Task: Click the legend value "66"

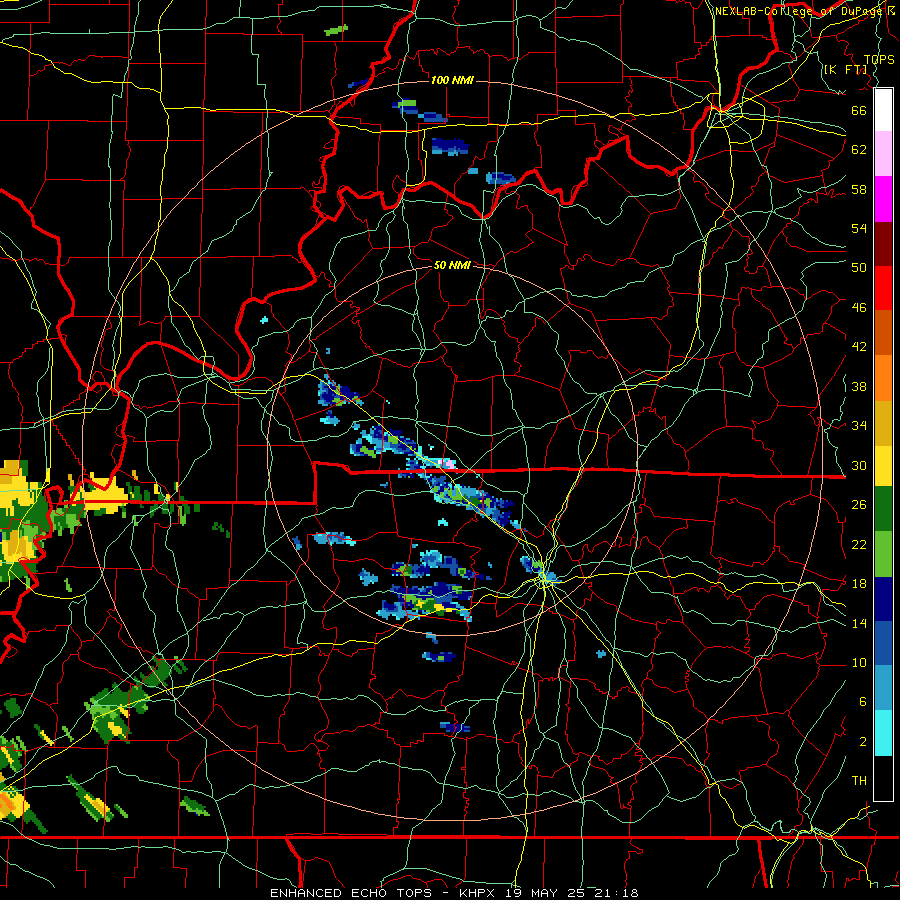Action: 859,110
